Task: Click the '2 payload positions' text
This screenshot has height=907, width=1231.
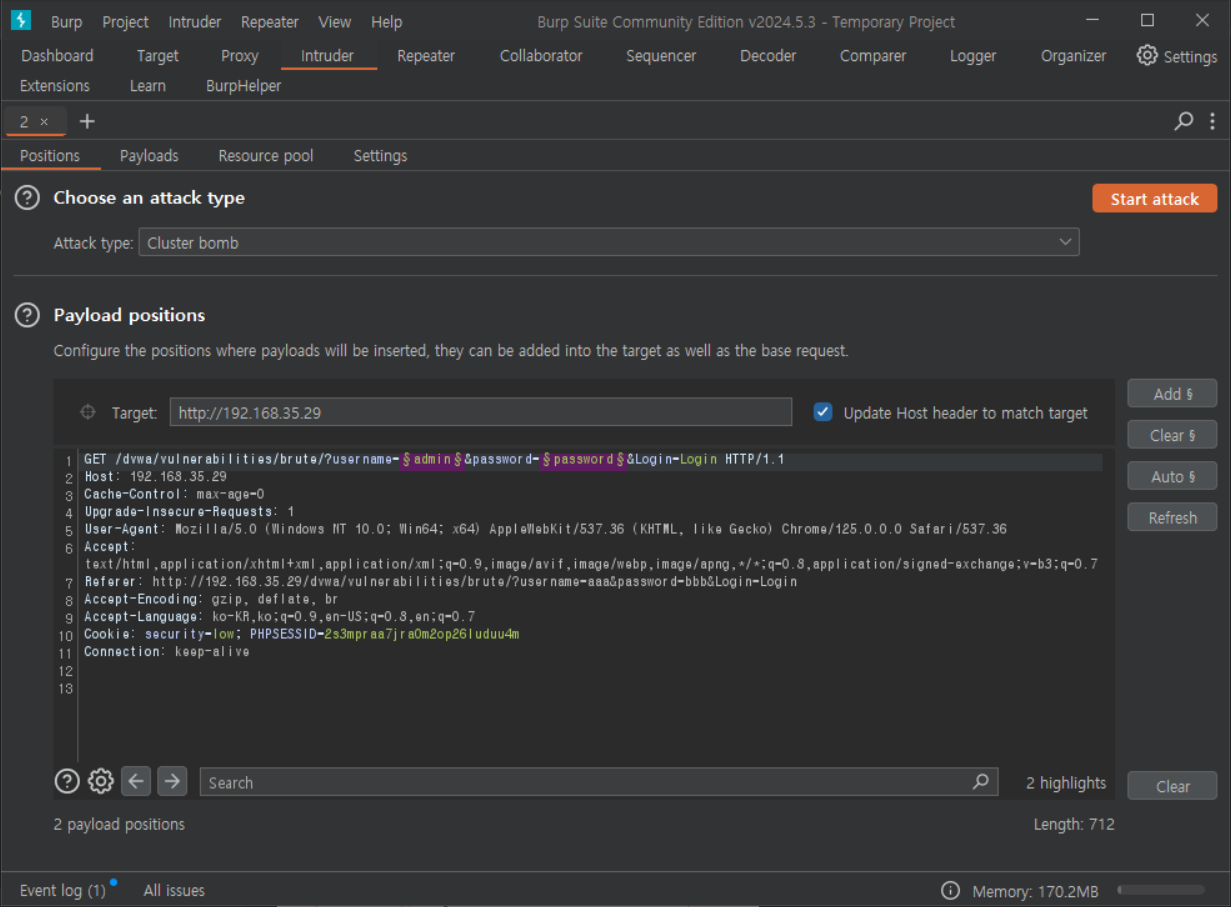Action: pos(119,824)
